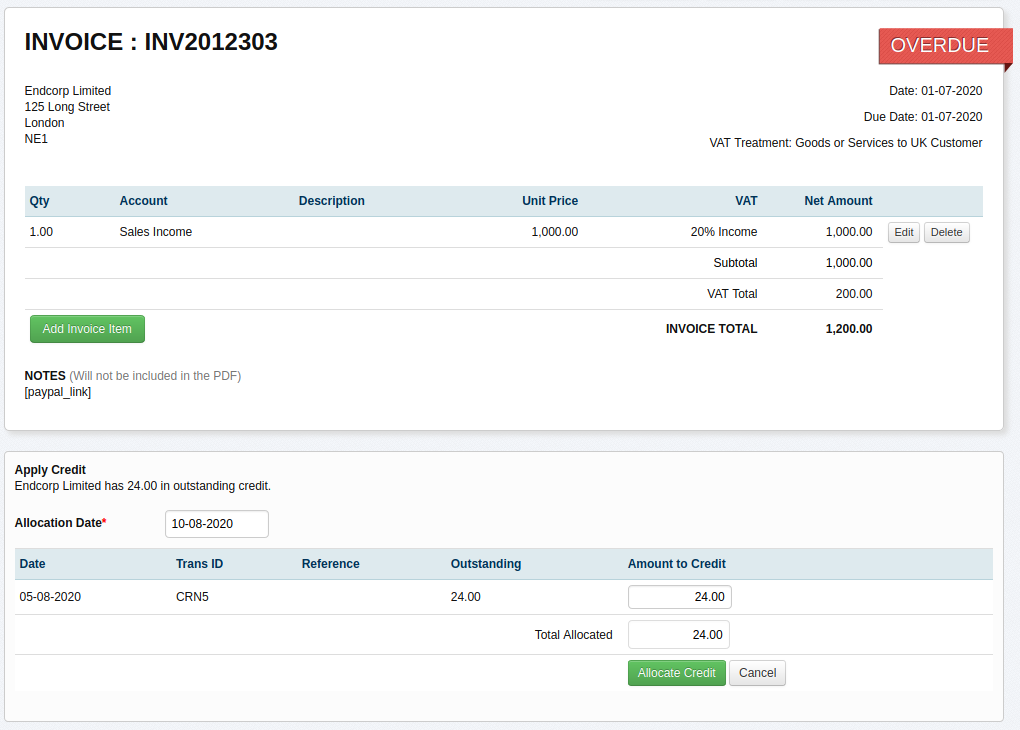Click the Edit button for Sales Income row

click(903, 233)
